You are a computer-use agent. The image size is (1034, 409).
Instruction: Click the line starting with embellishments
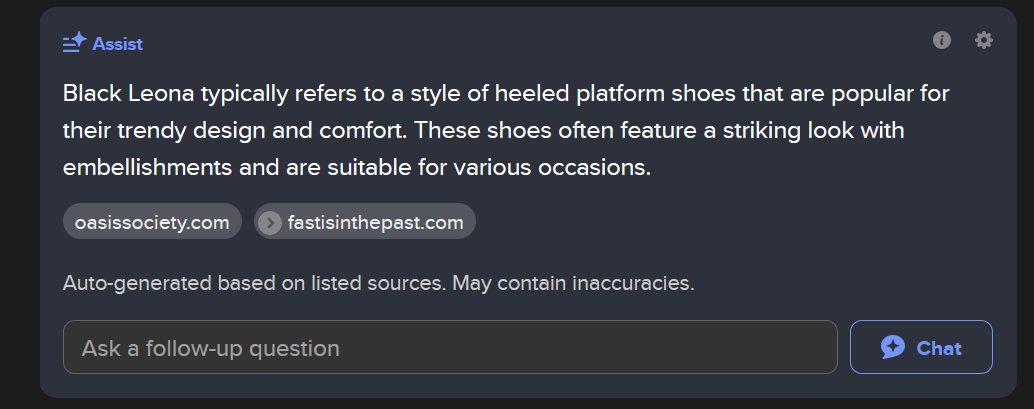click(x=357, y=168)
